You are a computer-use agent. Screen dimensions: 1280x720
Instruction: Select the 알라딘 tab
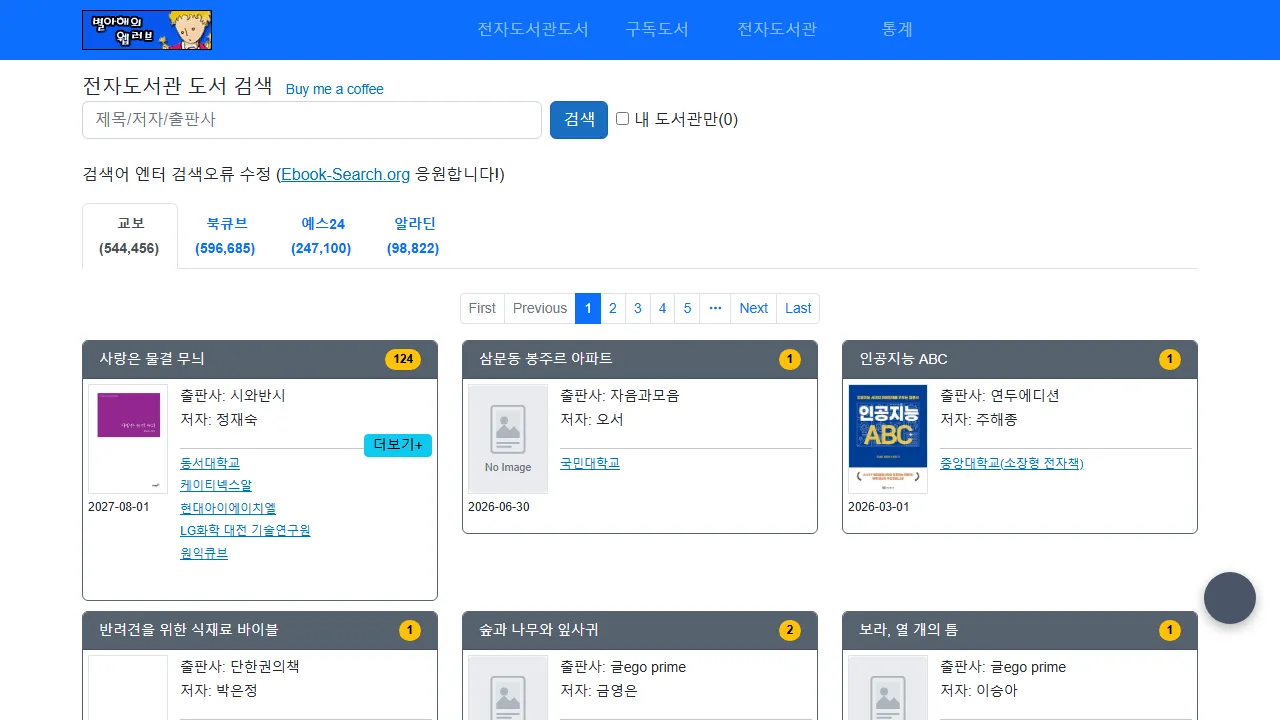pyautogui.click(x=413, y=236)
